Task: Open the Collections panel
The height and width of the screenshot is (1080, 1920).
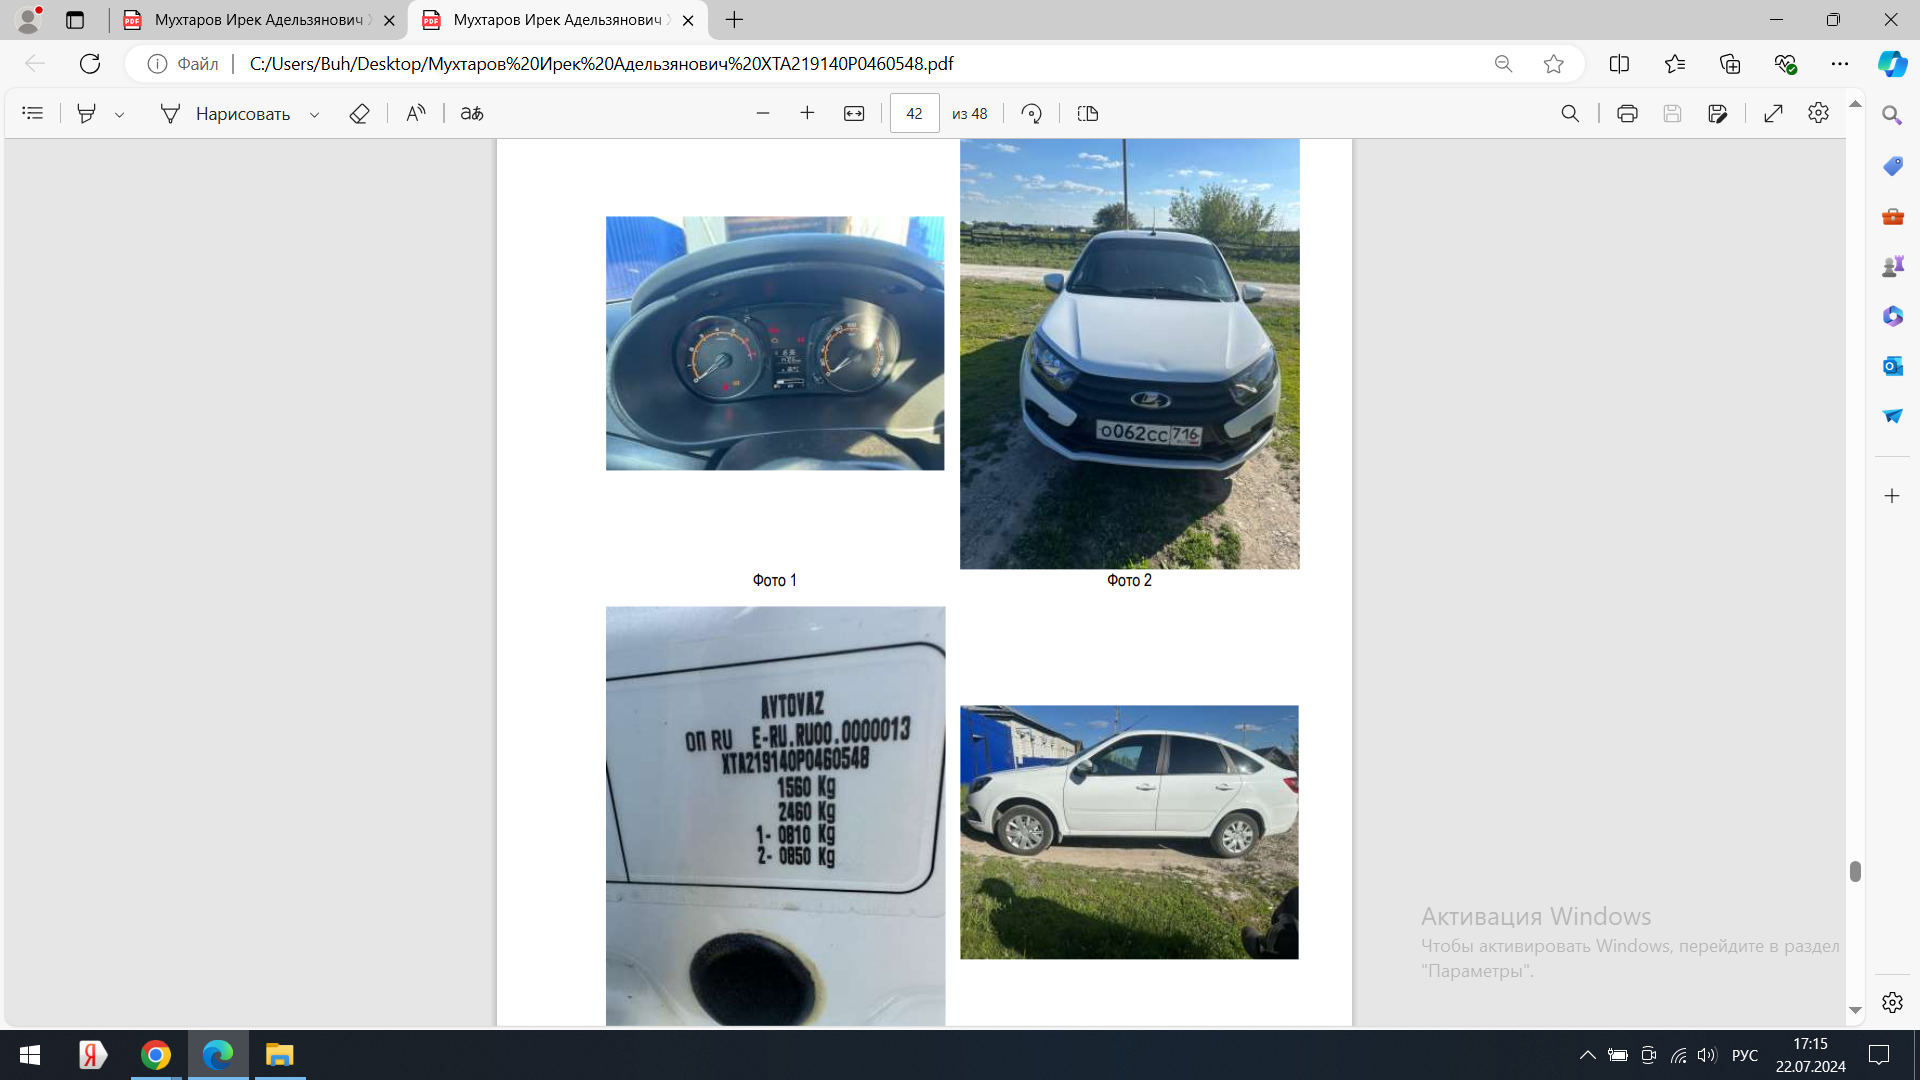Action: [1730, 64]
